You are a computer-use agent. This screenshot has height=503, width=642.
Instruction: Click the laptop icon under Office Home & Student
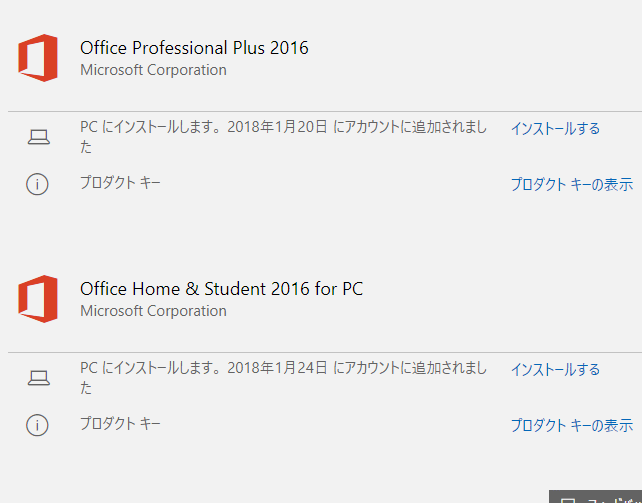coord(39,378)
